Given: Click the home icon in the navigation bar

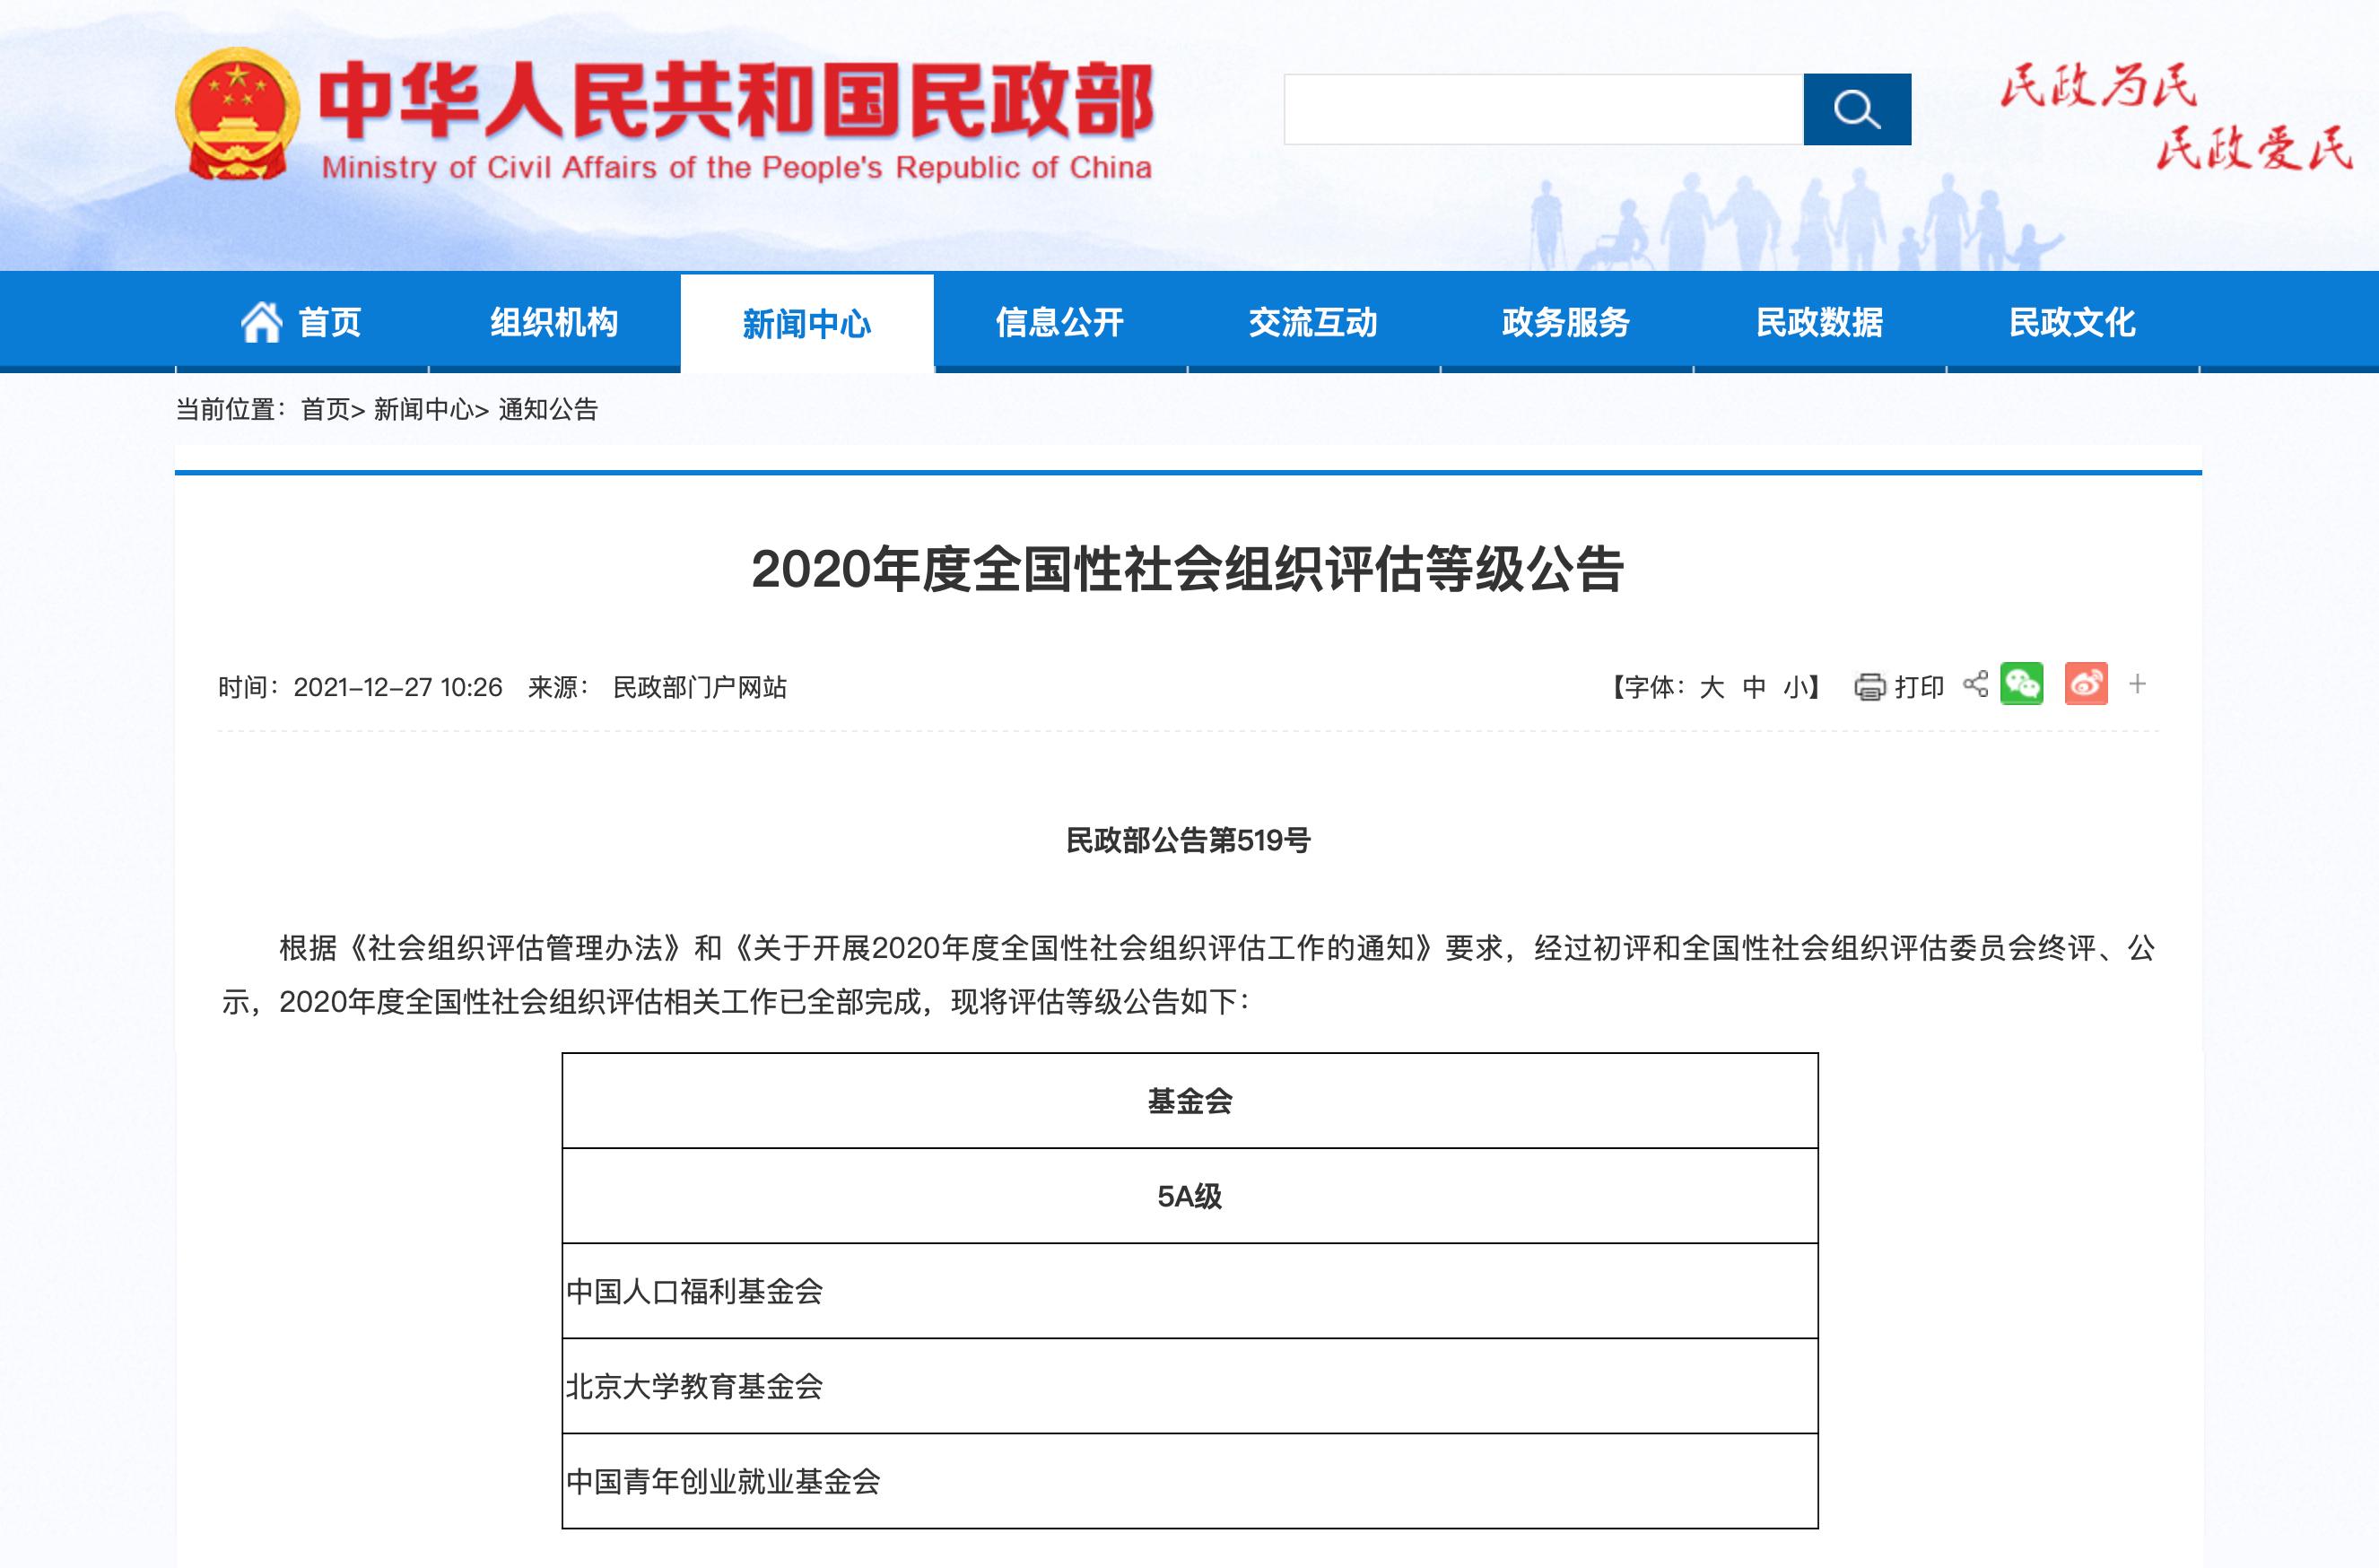Looking at the screenshot, I should click(x=262, y=323).
